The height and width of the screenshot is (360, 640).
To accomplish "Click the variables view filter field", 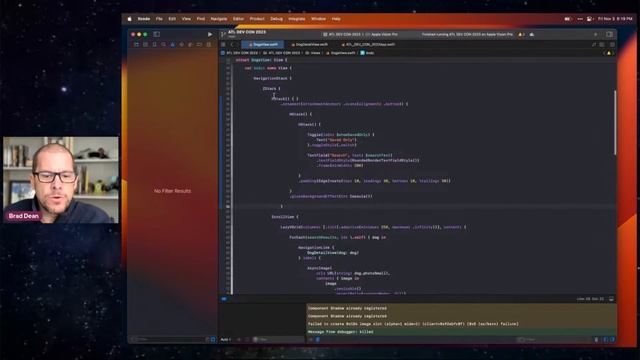I will pos(278,339).
